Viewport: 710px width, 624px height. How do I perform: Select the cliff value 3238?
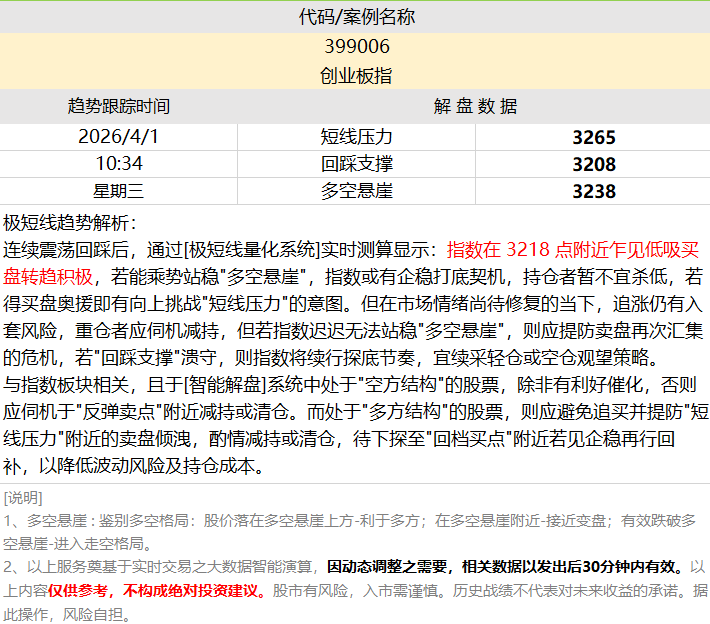[x=593, y=191]
